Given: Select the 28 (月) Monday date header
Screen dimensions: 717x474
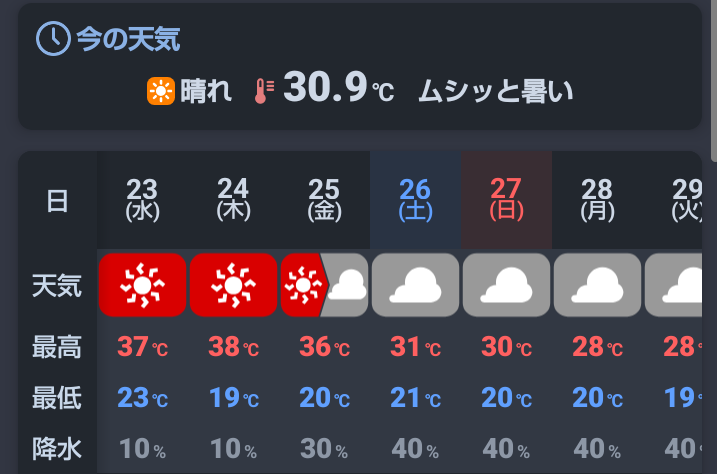Looking at the screenshot, I should [x=597, y=200].
